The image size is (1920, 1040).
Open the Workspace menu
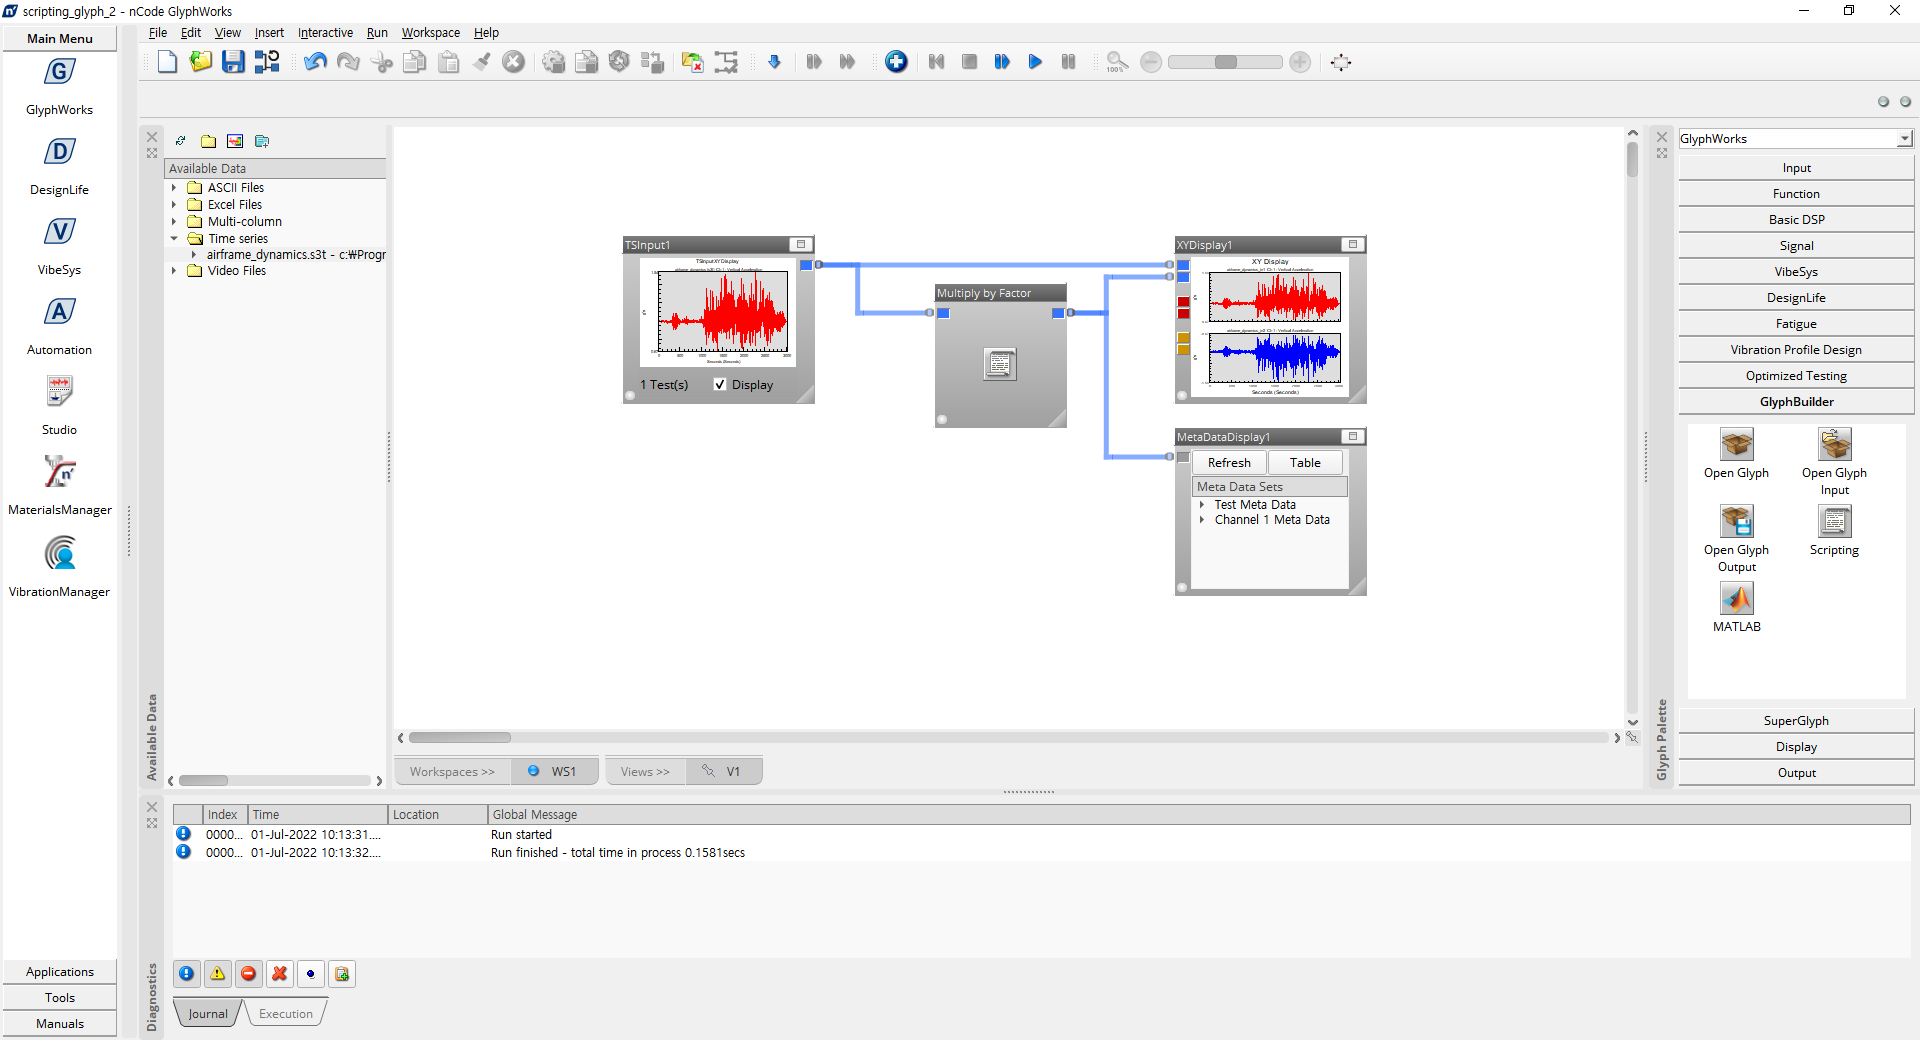(431, 33)
